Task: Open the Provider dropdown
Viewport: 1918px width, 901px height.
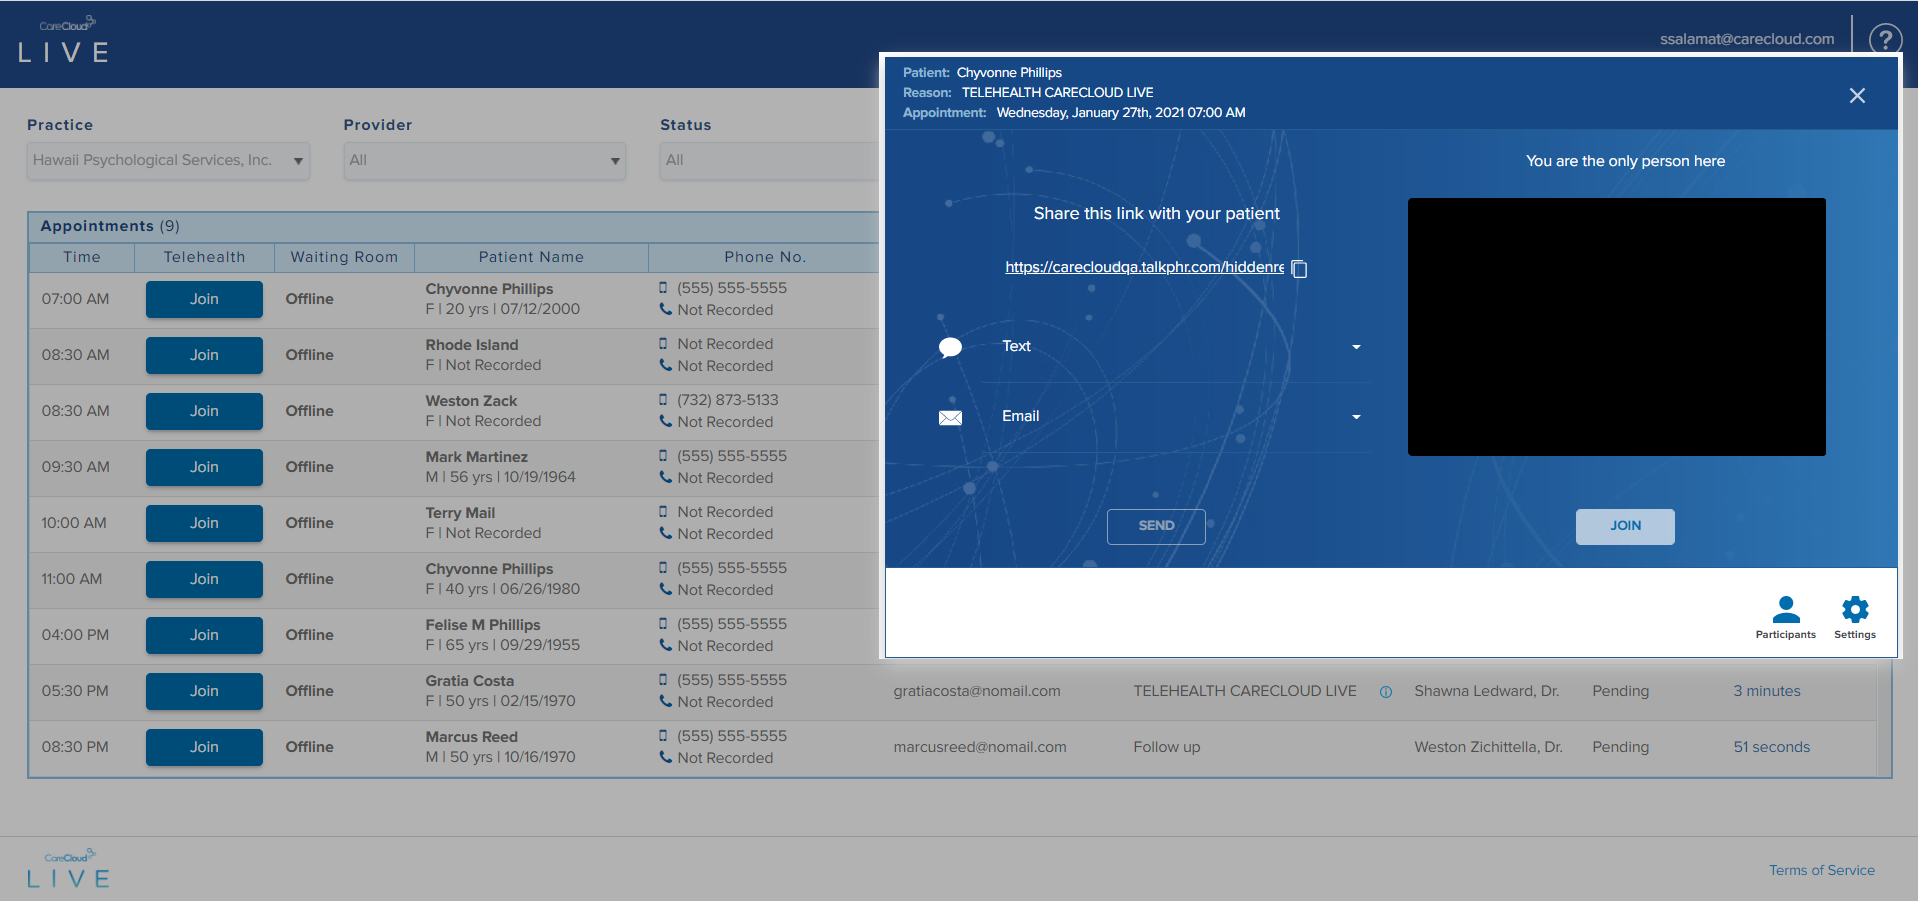Action: coord(484,161)
